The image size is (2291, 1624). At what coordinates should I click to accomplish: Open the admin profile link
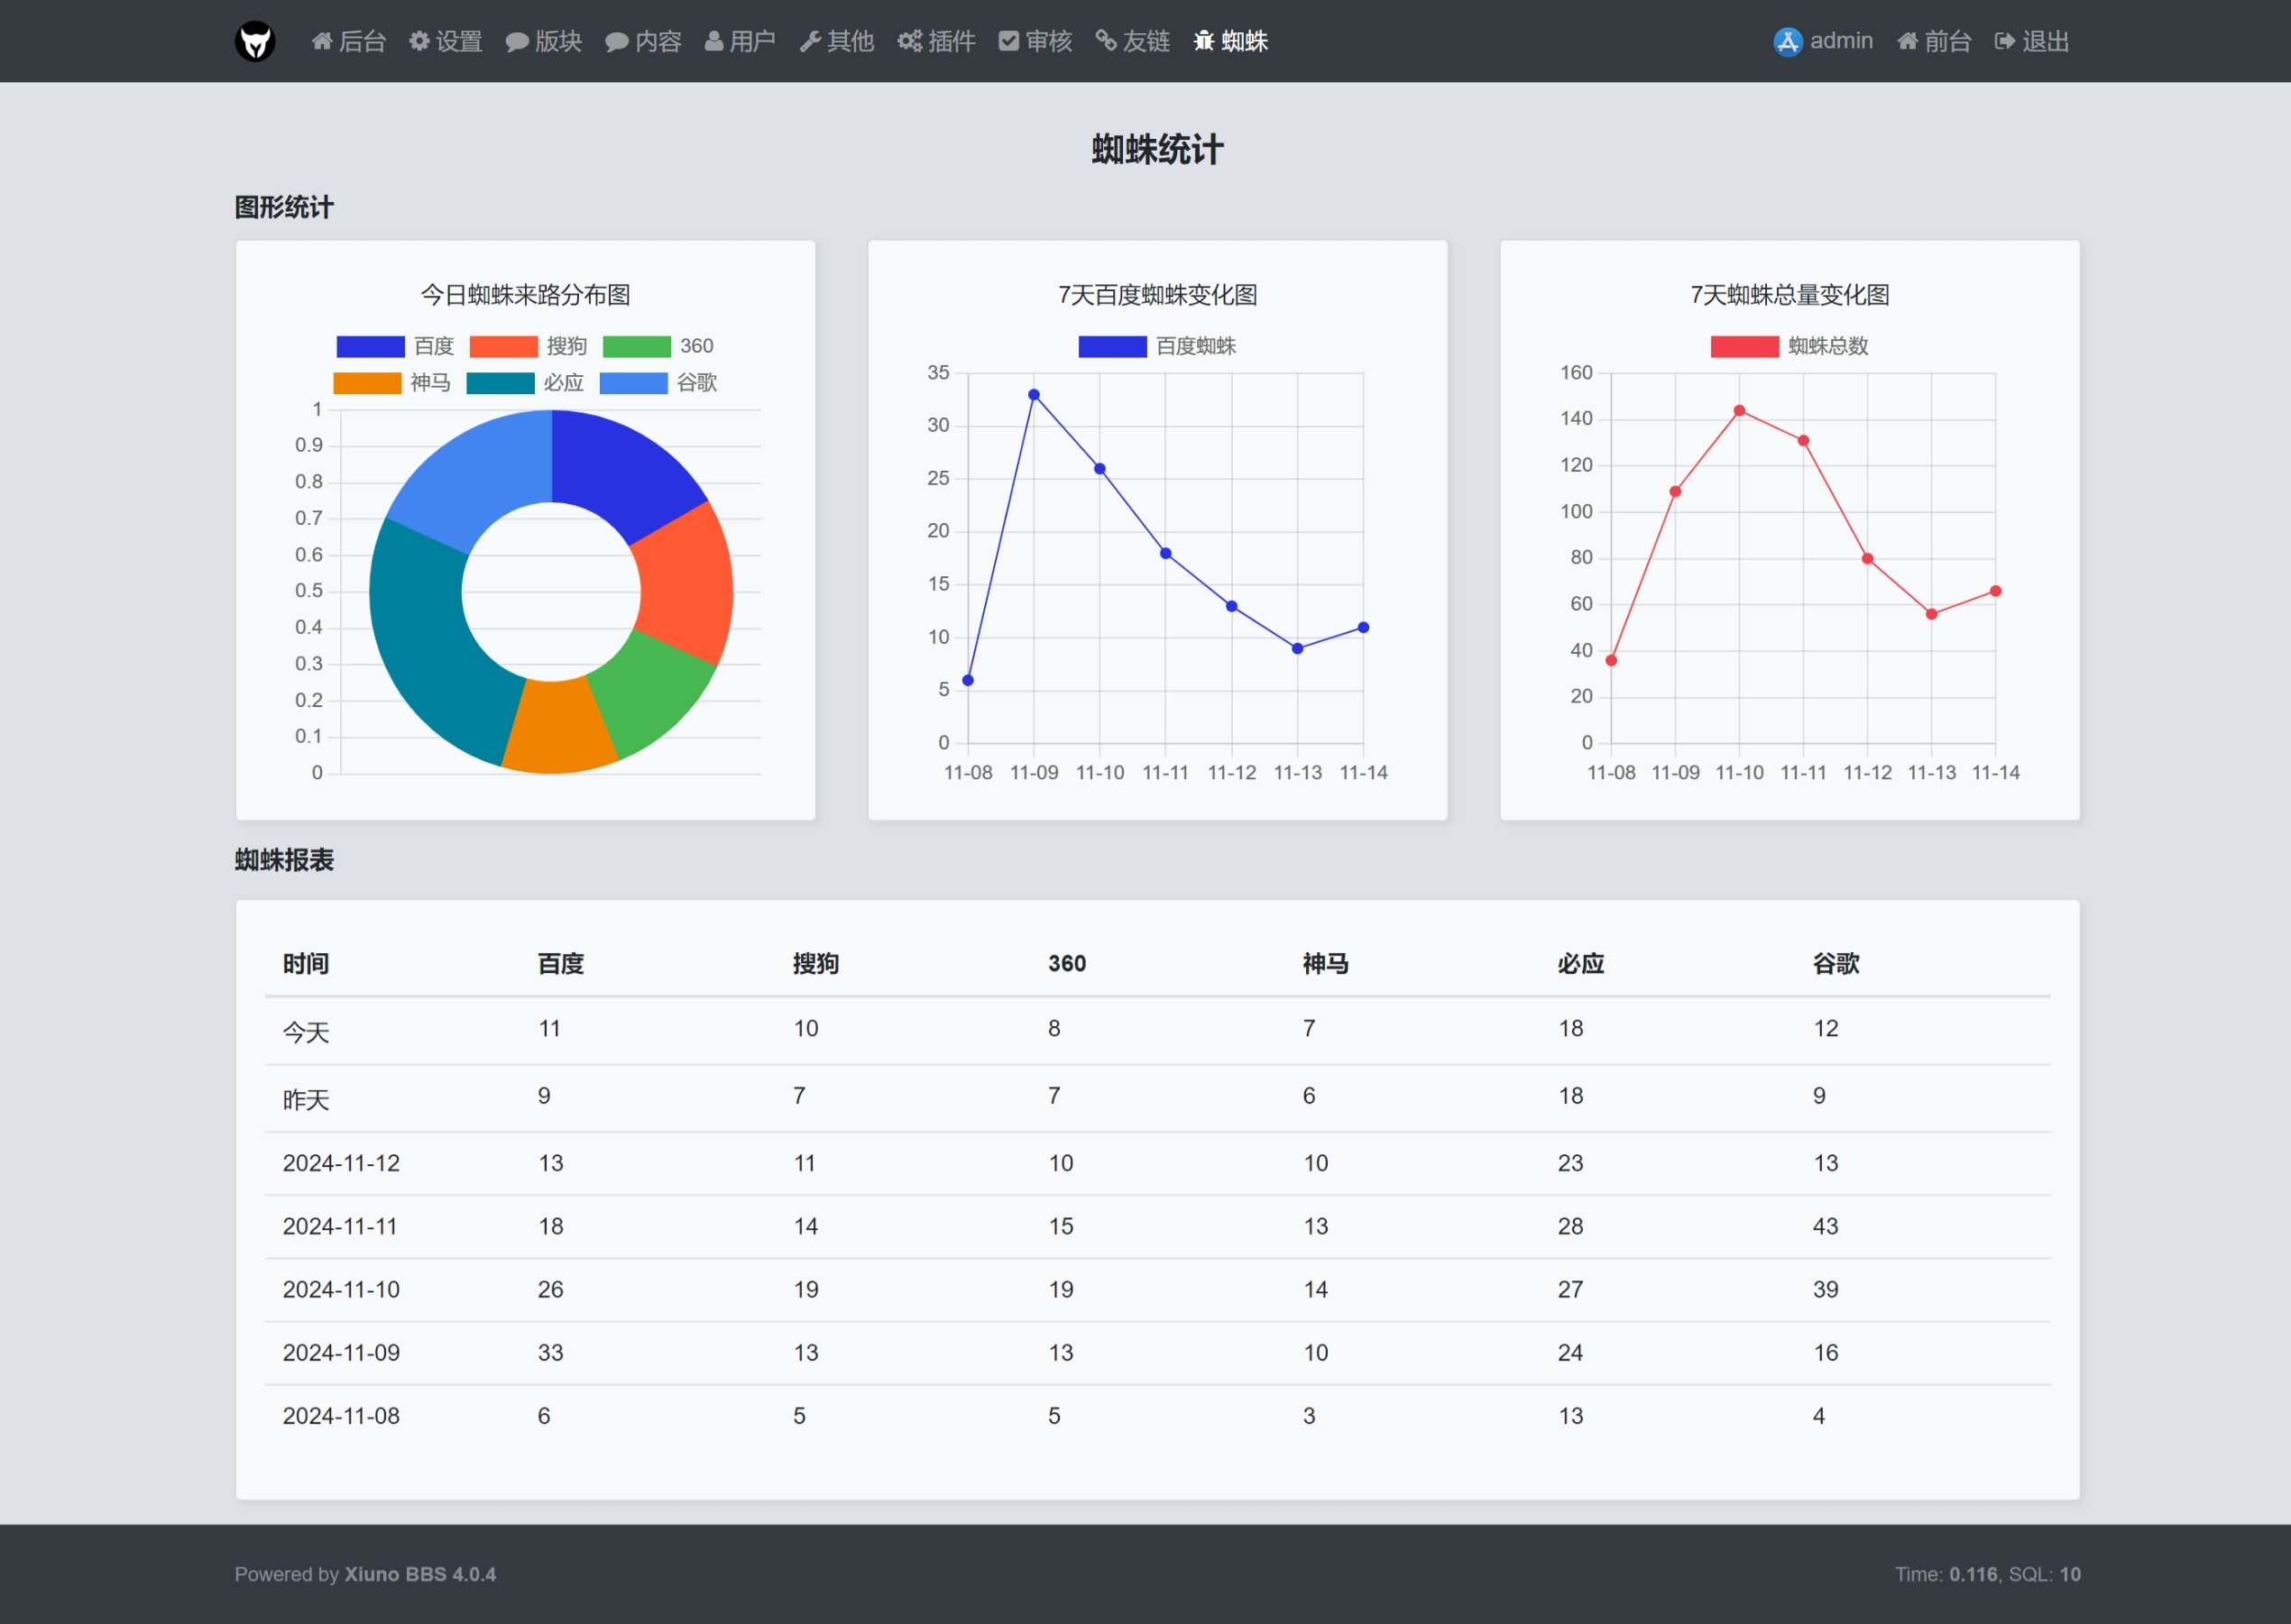tap(1823, 41)
